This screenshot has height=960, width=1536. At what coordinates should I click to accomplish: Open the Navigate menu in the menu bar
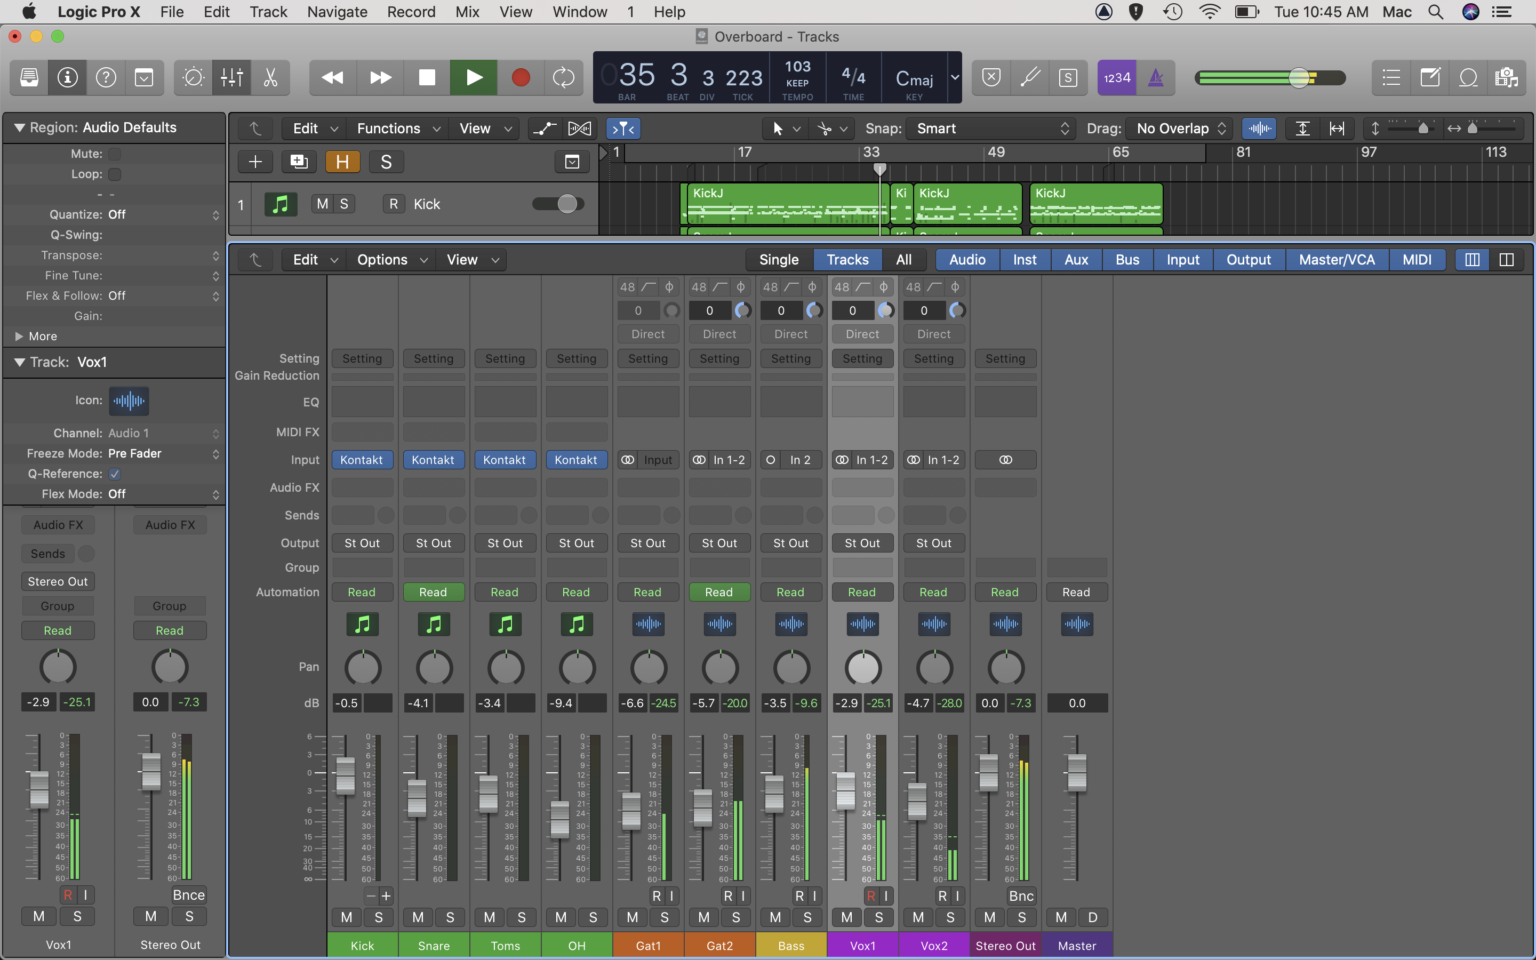tap(337, 12)
